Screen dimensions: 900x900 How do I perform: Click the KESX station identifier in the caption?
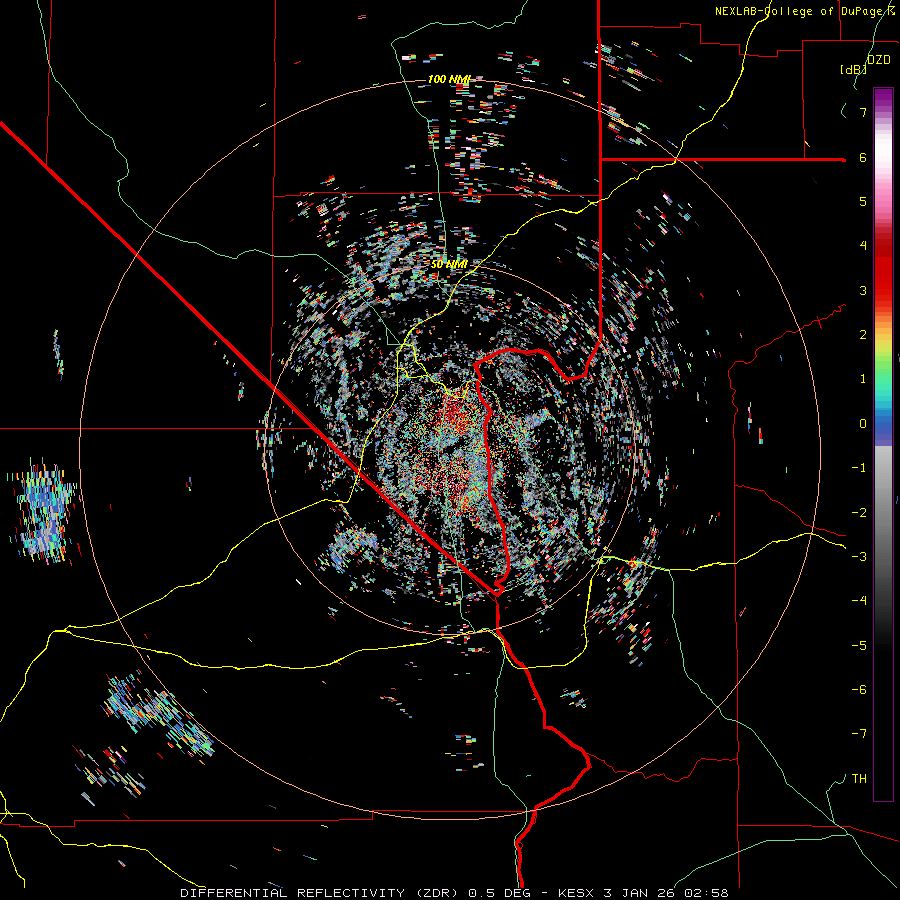tap(577, 893)
